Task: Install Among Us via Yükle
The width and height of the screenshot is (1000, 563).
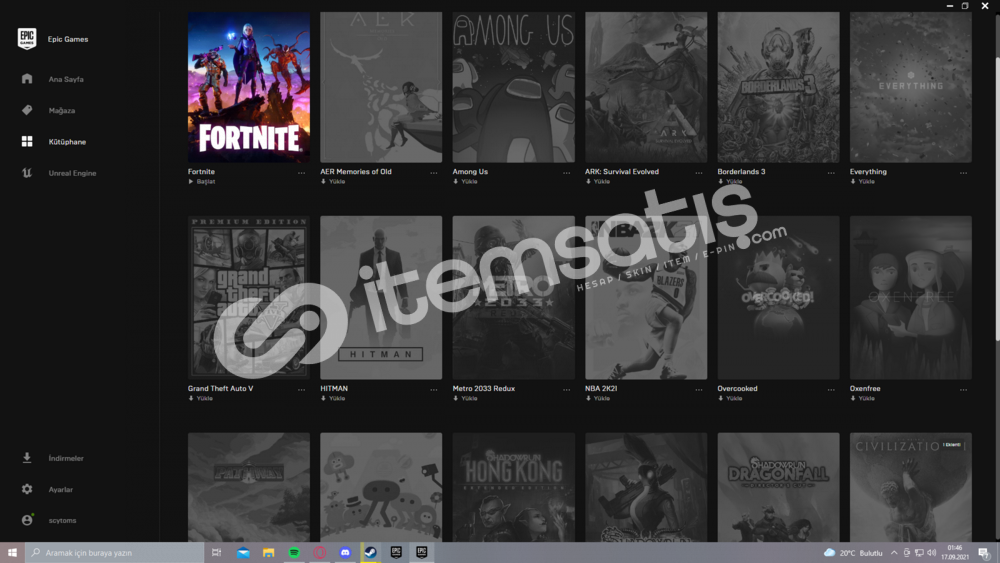Action: pyautogui.click(x=465, y=182)
